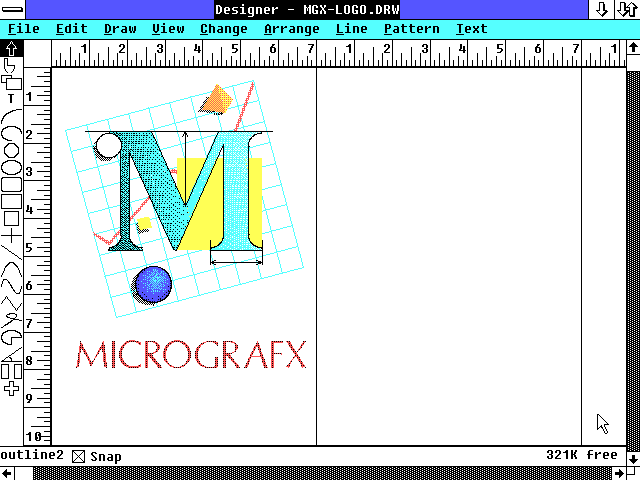Click the vertical scrollbar down arrow
This screenshot has width=640, height=480.
(633, 458)
